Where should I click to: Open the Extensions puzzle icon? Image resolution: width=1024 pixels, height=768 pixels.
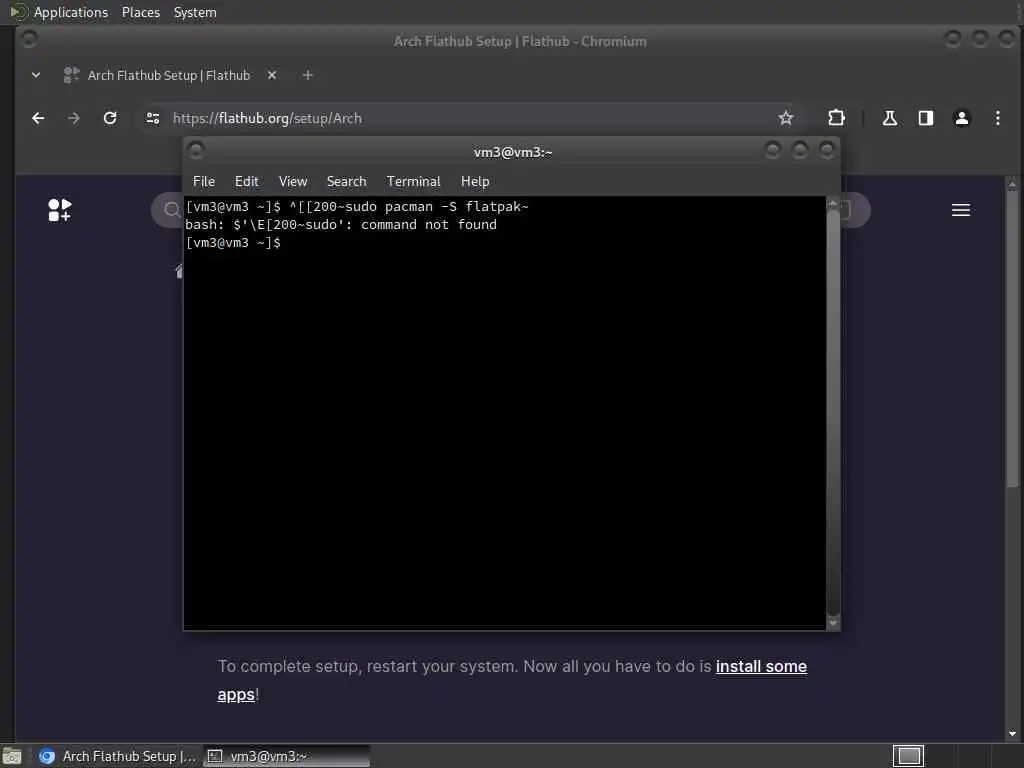pos(836,118)
